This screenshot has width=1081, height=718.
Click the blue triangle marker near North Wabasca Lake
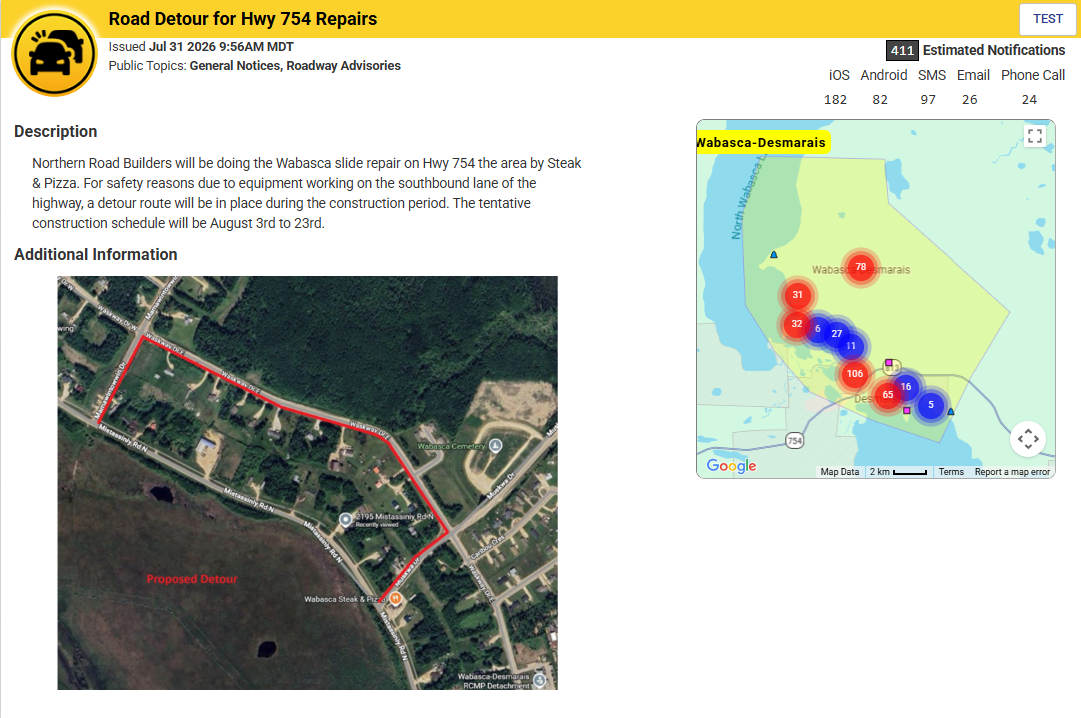point(774,255)
